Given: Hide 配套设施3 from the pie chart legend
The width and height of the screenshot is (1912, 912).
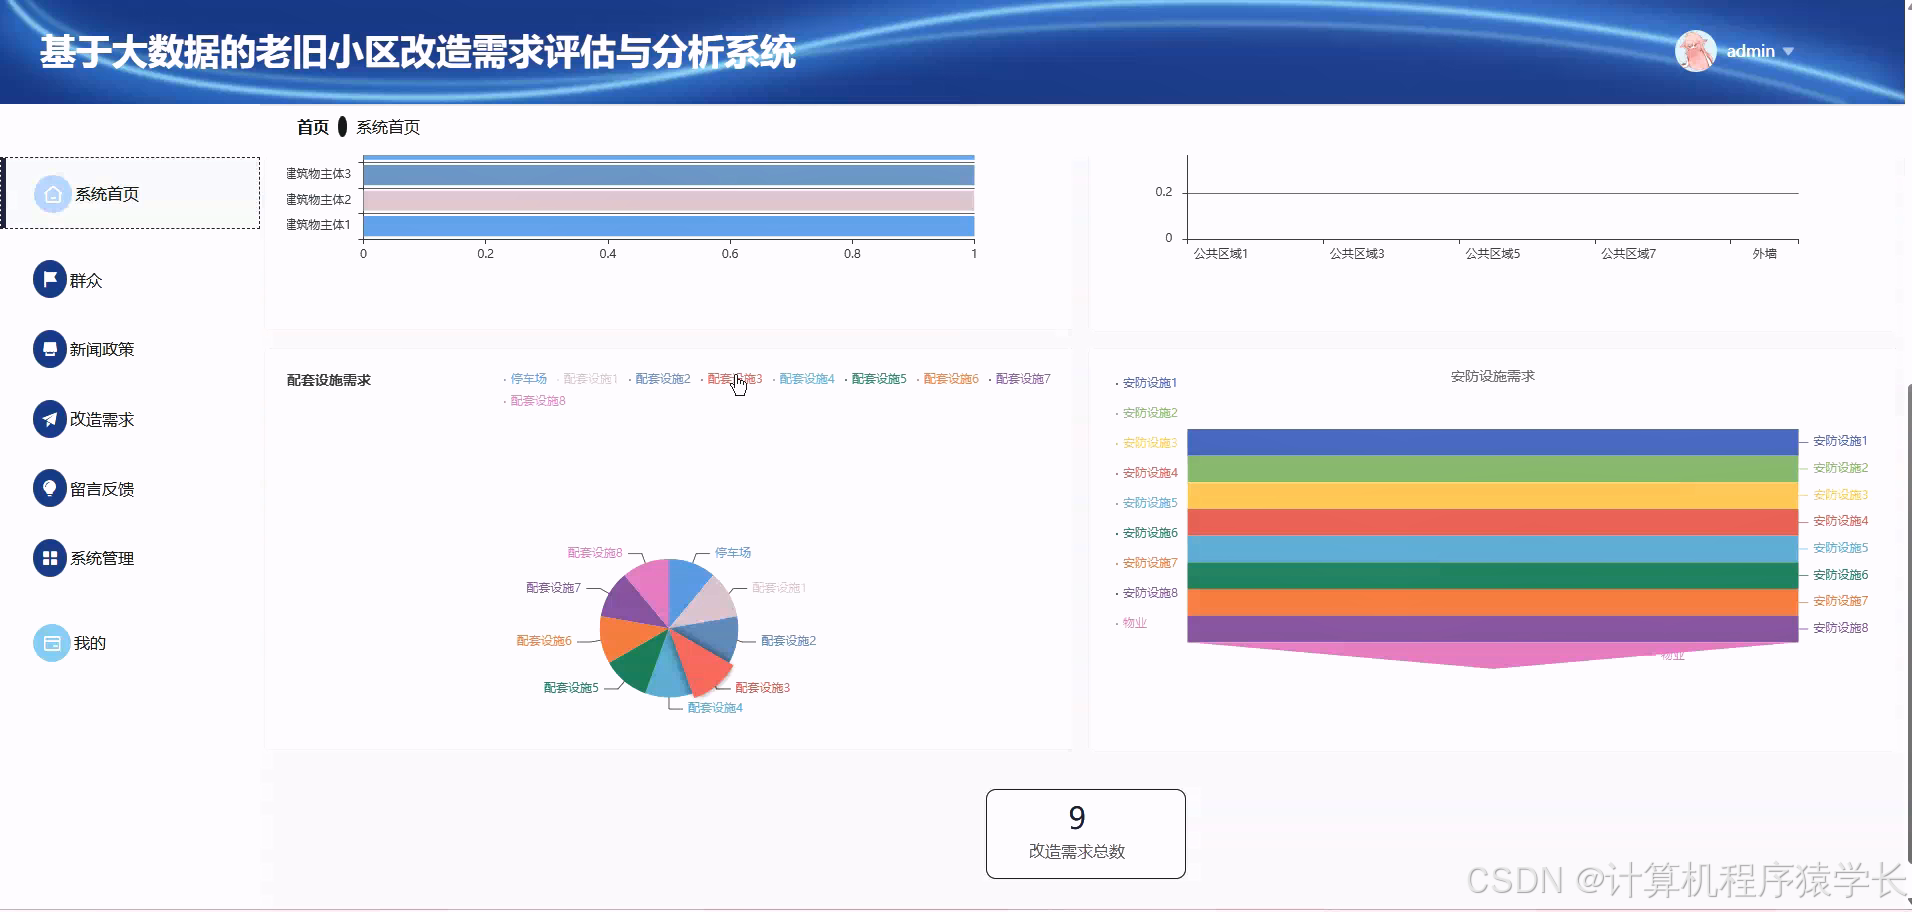Looking at the screenshot, I should point(735,379).
